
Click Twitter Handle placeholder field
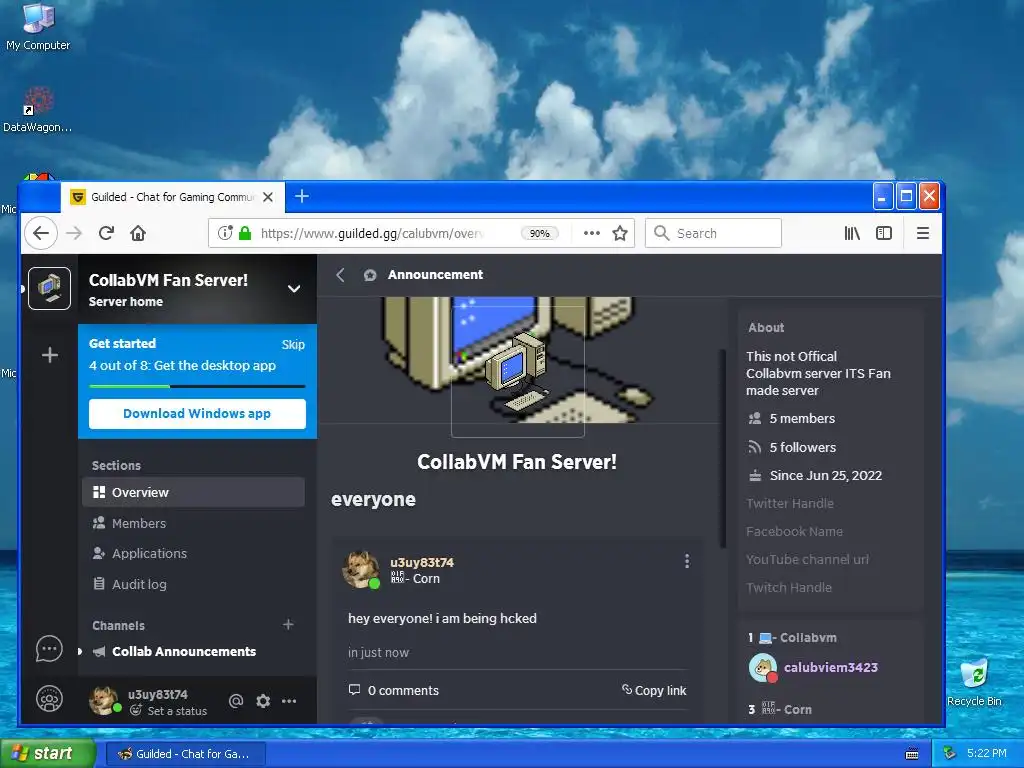click(790, 504)
